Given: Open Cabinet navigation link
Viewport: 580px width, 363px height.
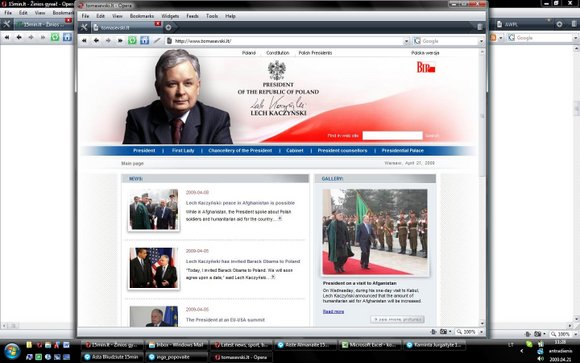Looking at the screenshot, I should 295,151.
